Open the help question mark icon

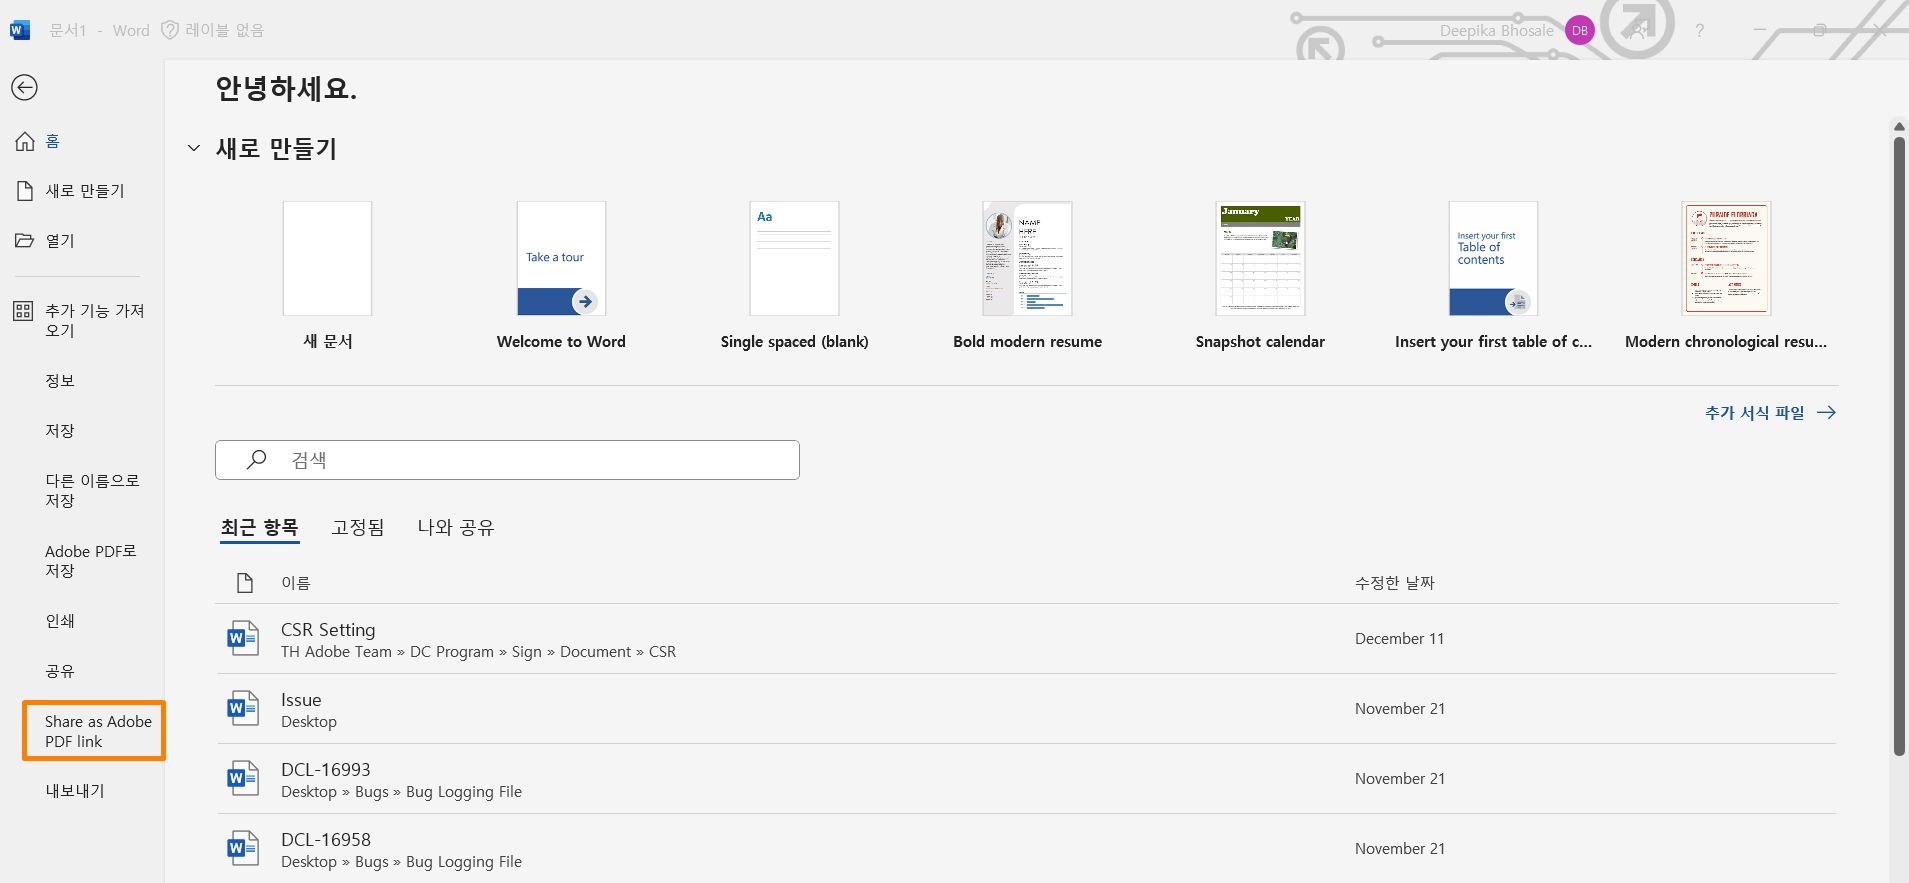[1699, 31]
